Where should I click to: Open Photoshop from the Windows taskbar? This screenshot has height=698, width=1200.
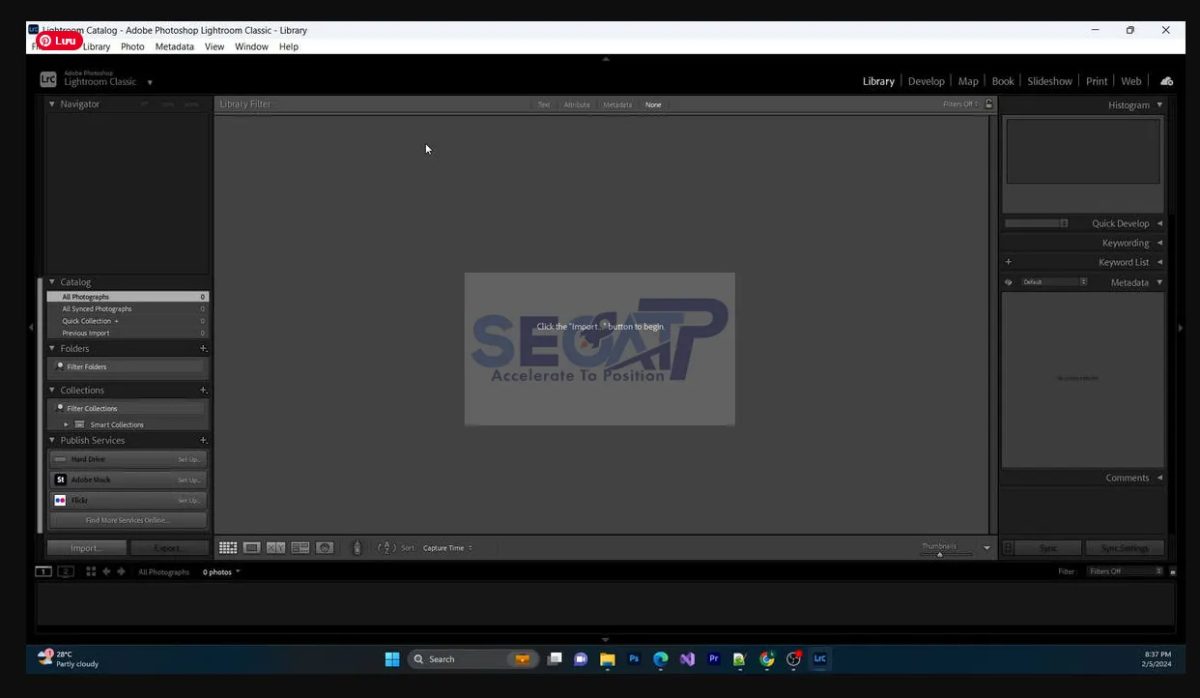point(634,659)
